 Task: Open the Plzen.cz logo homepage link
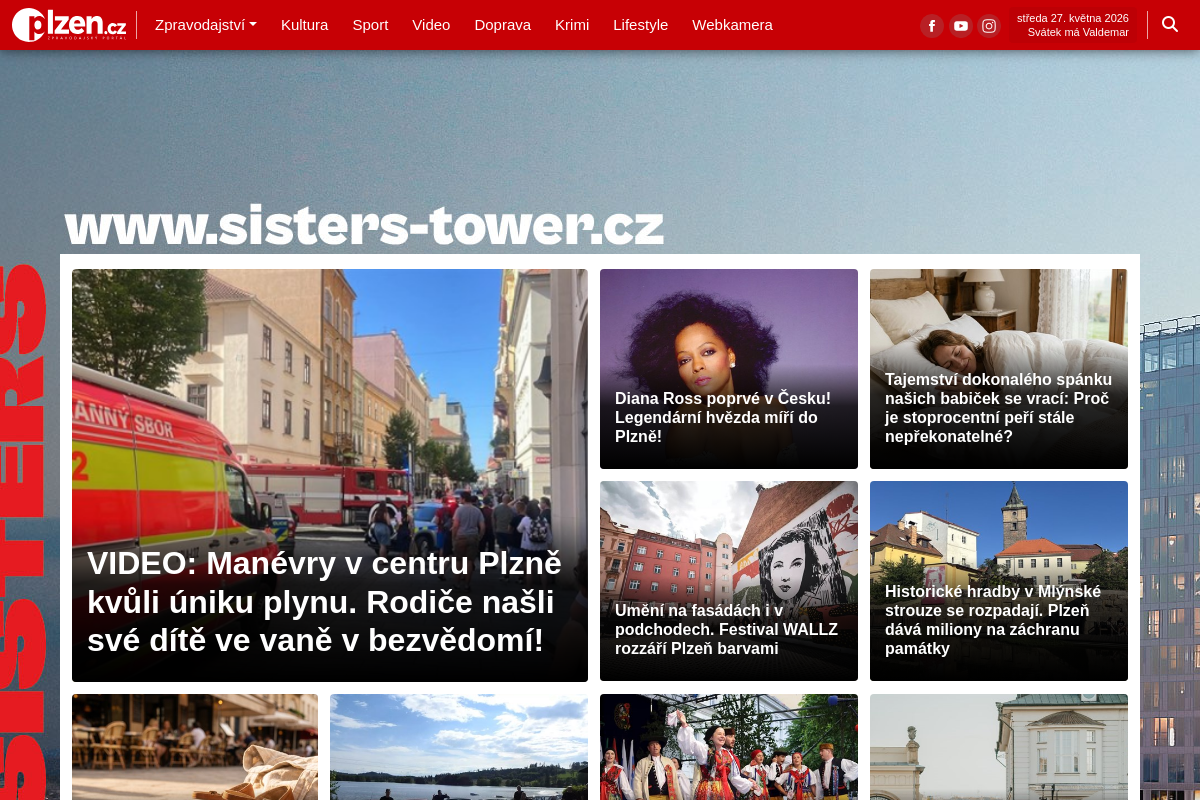tap(69, 25)
